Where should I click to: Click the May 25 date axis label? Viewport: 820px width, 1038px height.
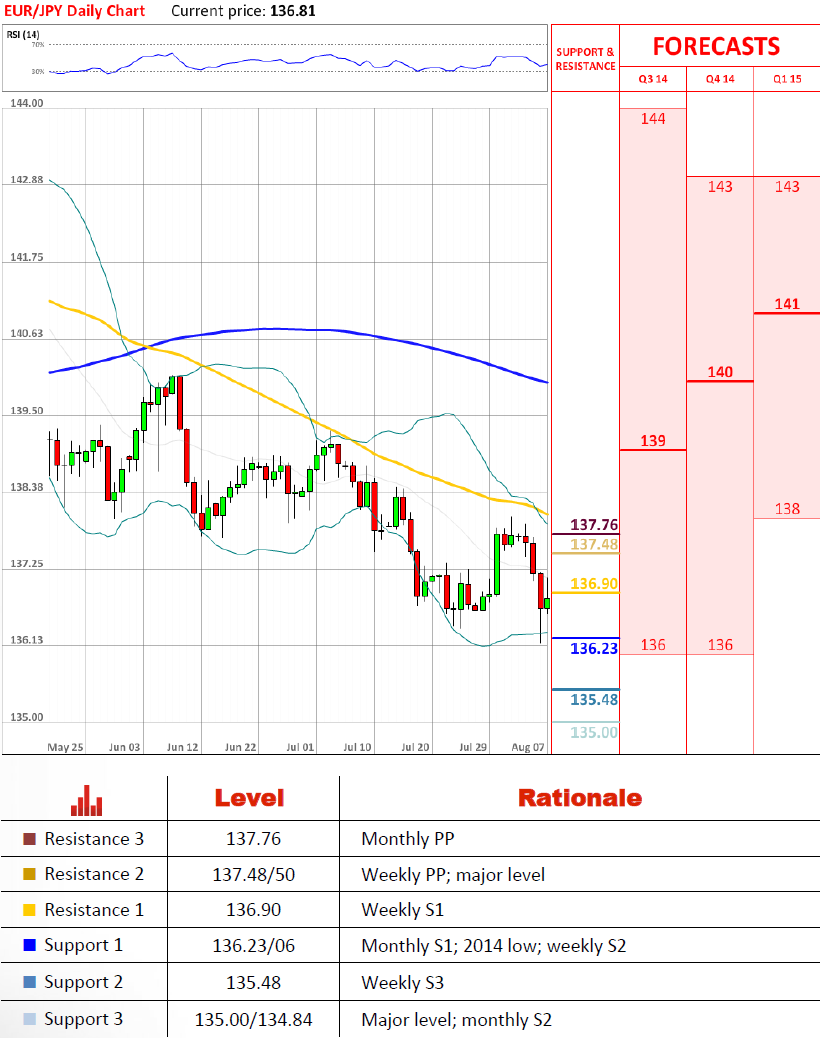pyautogui.click(x=66, y=747)
